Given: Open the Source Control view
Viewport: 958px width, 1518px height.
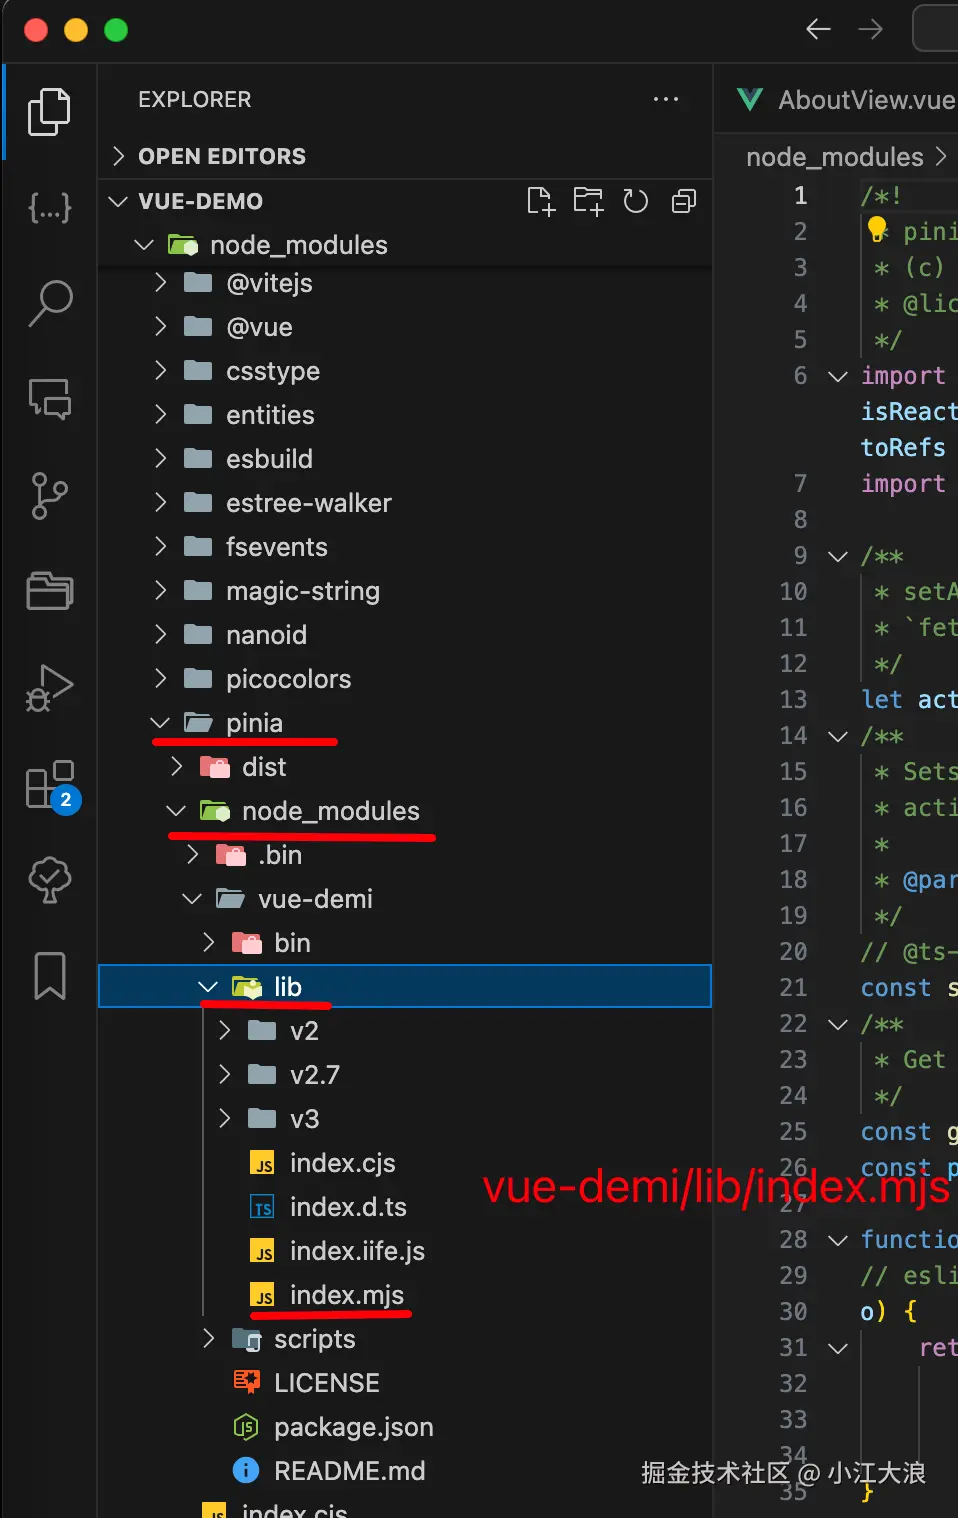Looking at the screenshot, I should click(49, 495).
